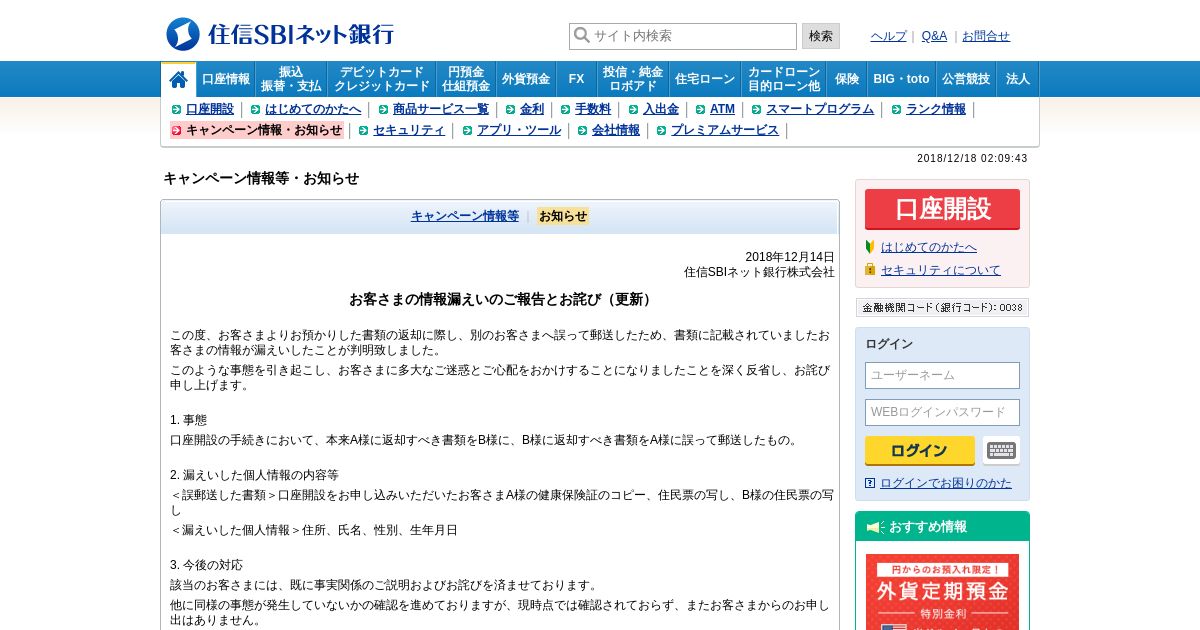Click the 2018年12月14日 date text

coord(790,257)
